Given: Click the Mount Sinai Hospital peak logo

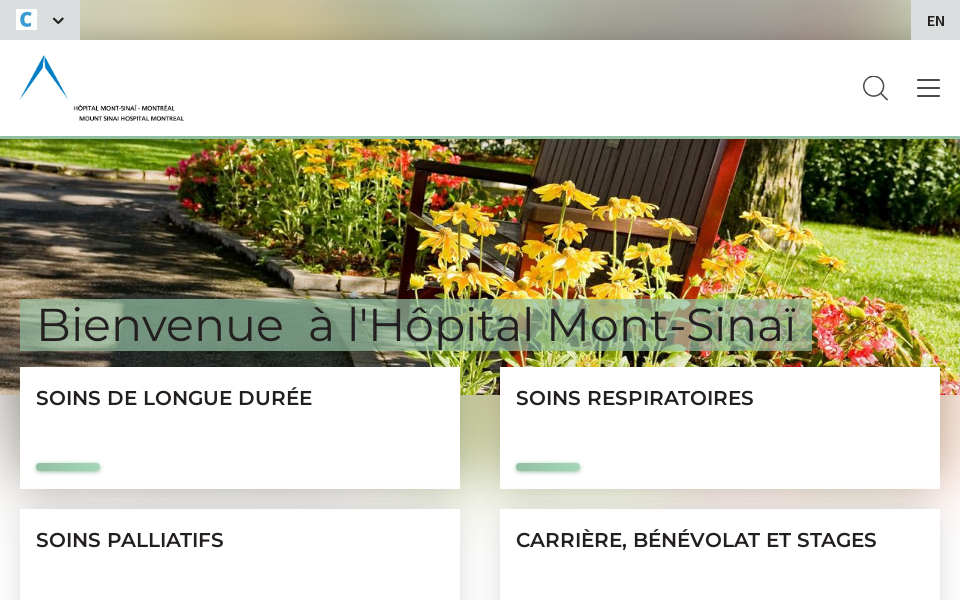Looking at the screenshot, I should point(43,77).
